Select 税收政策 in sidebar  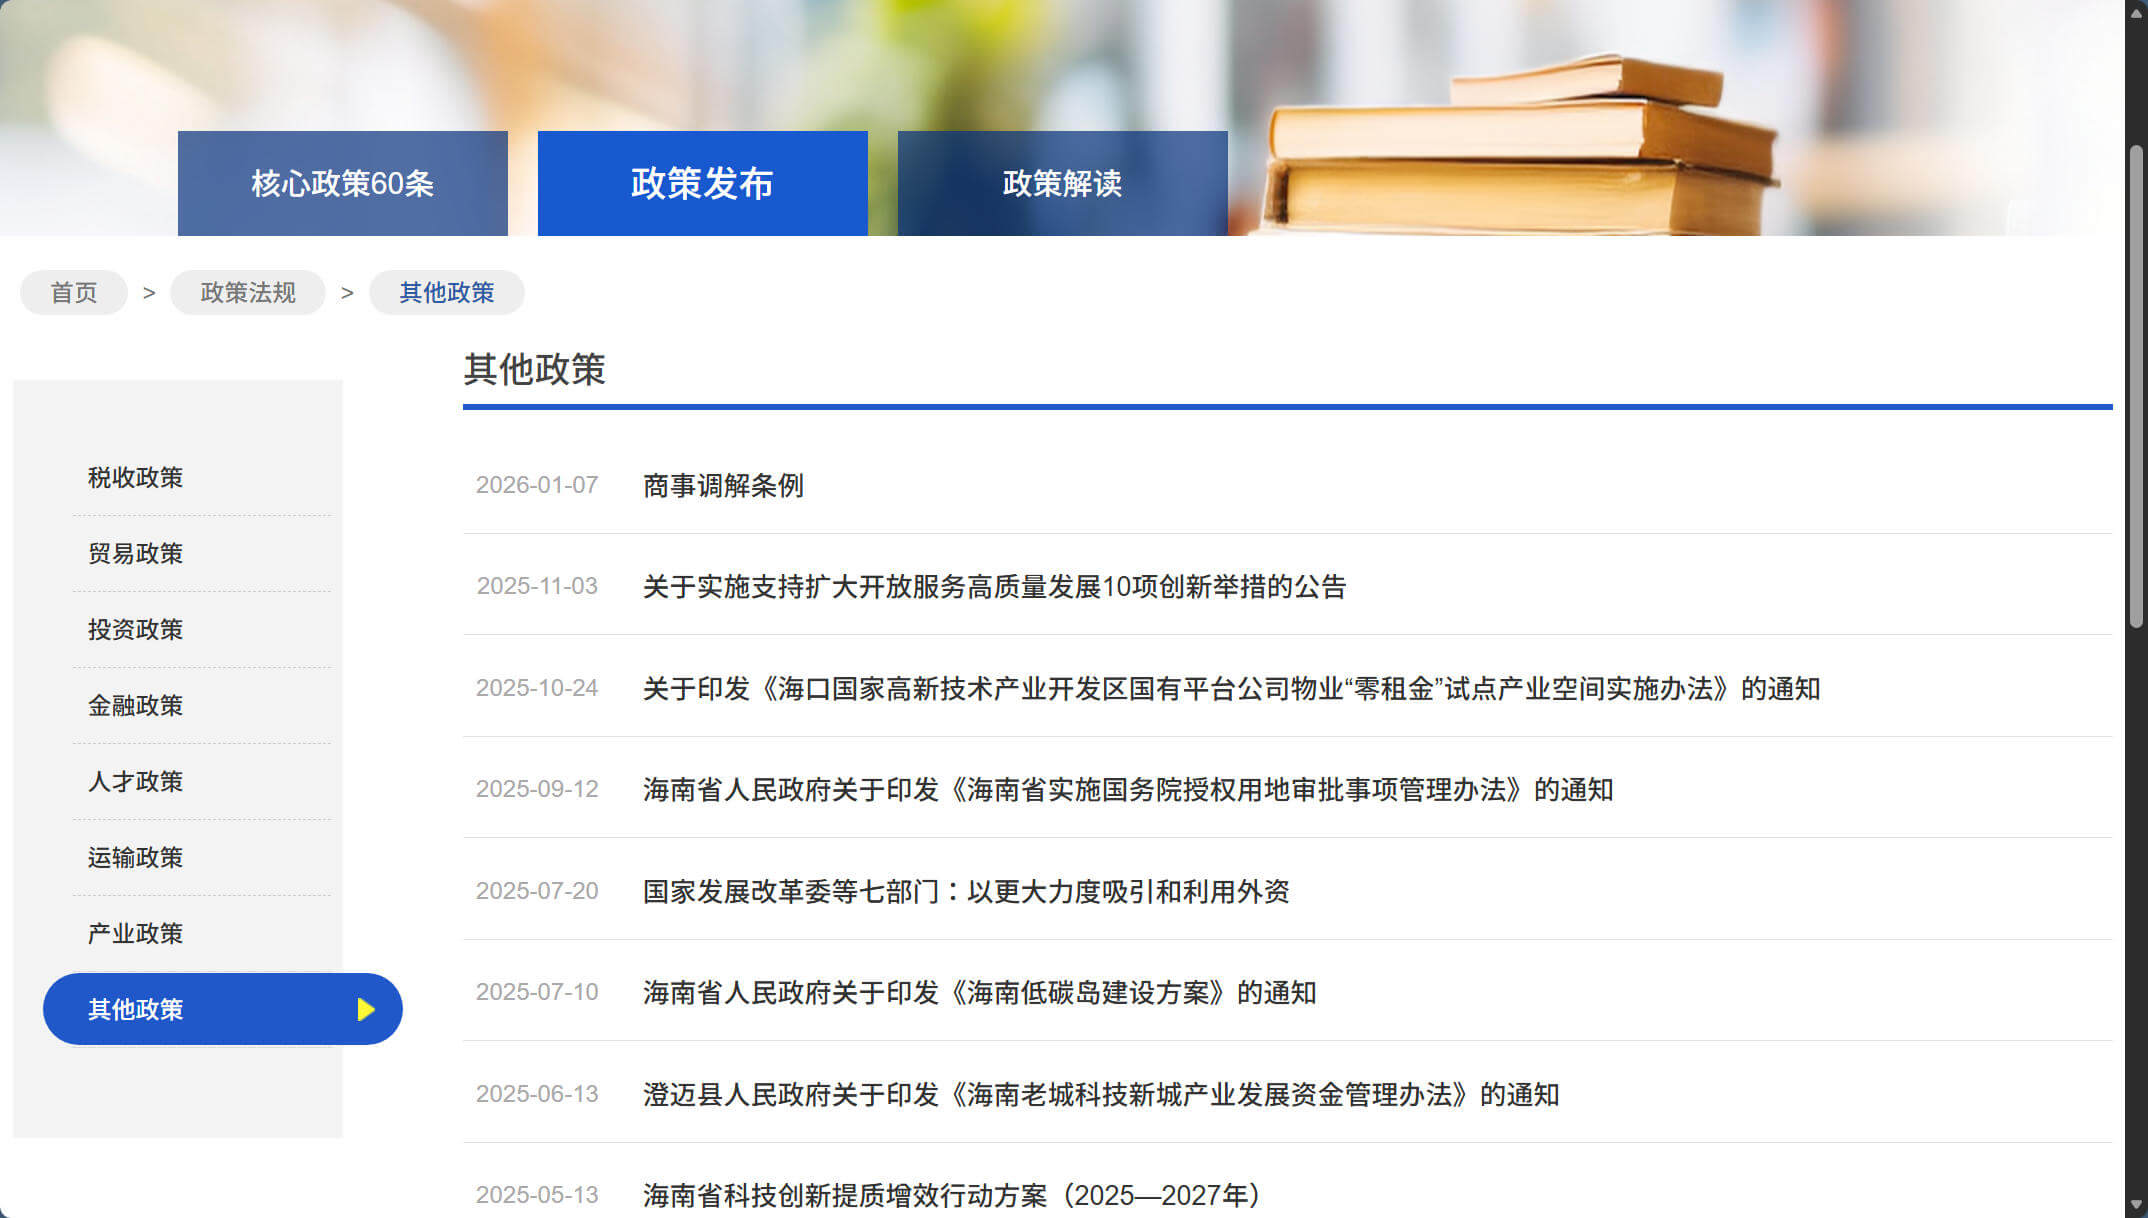pos(136,478)
